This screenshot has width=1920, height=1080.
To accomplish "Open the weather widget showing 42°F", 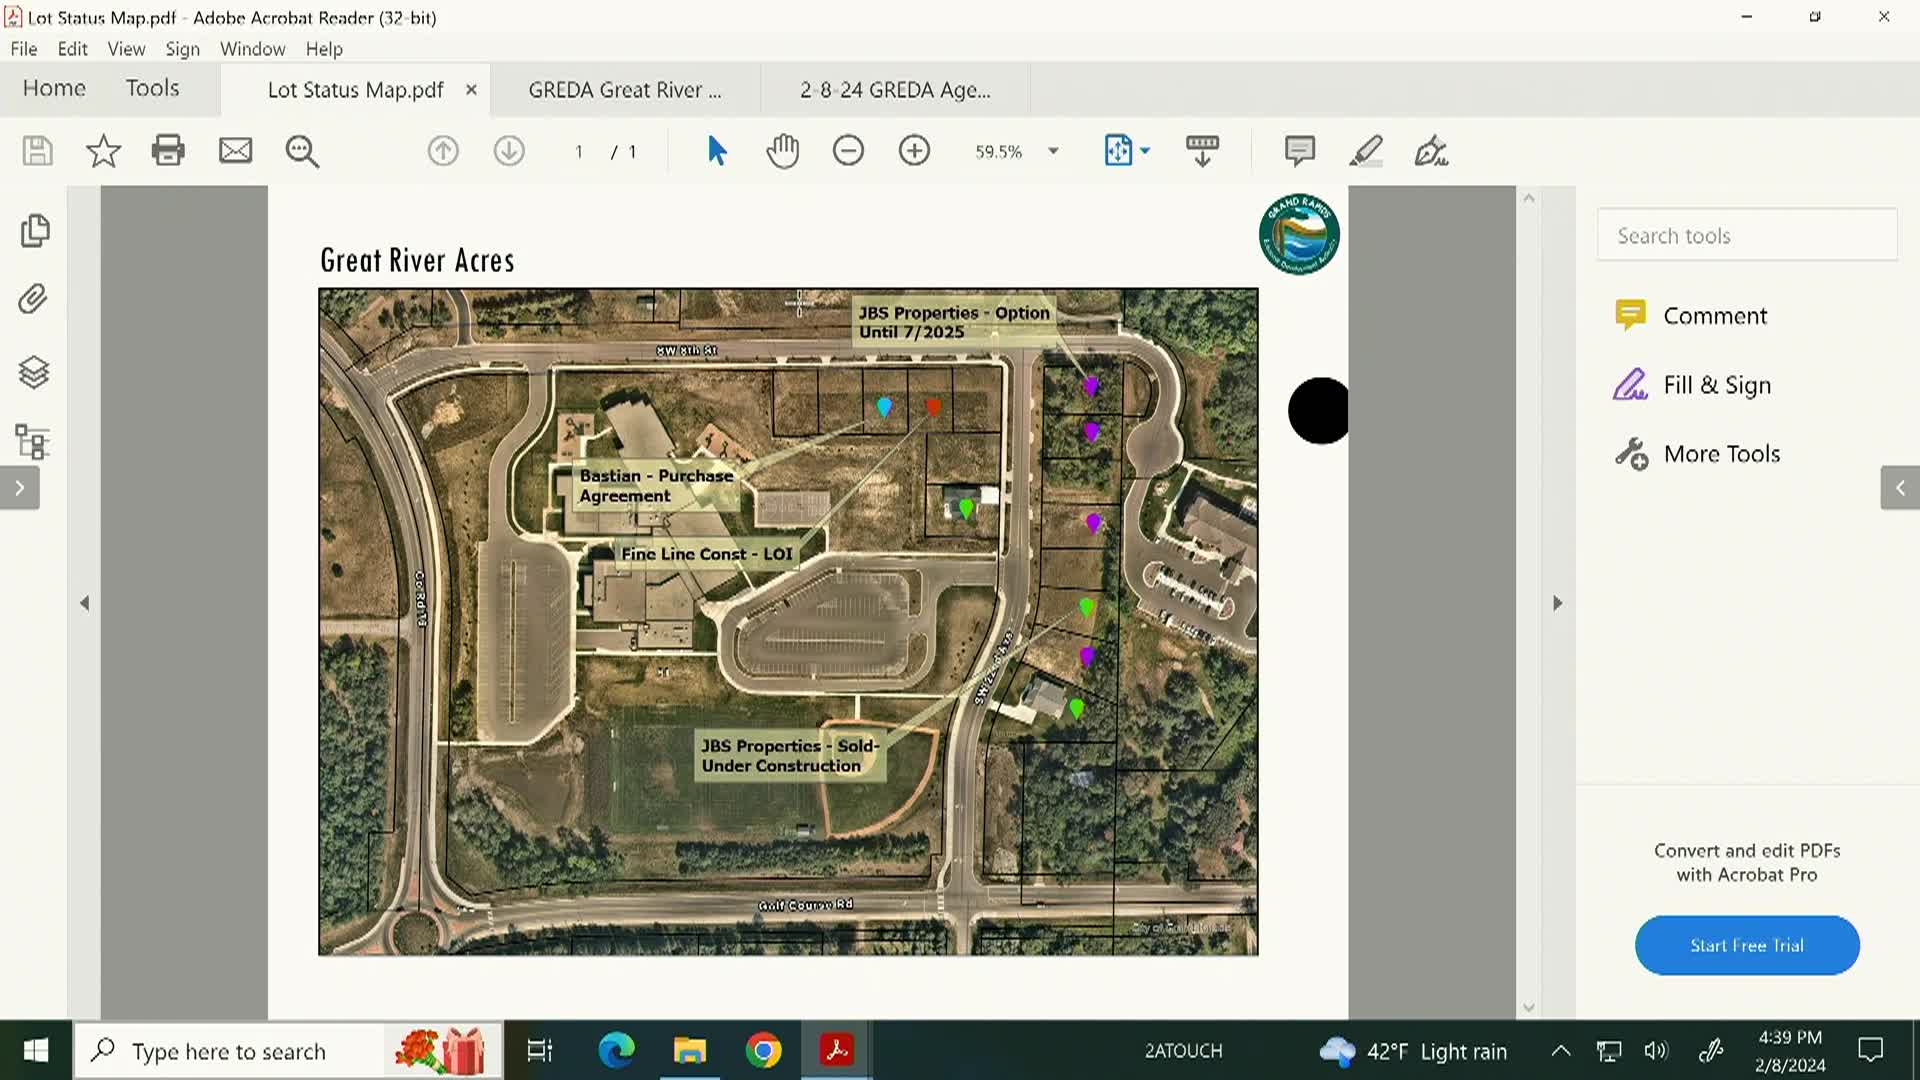I will tap(1412, 1051).
